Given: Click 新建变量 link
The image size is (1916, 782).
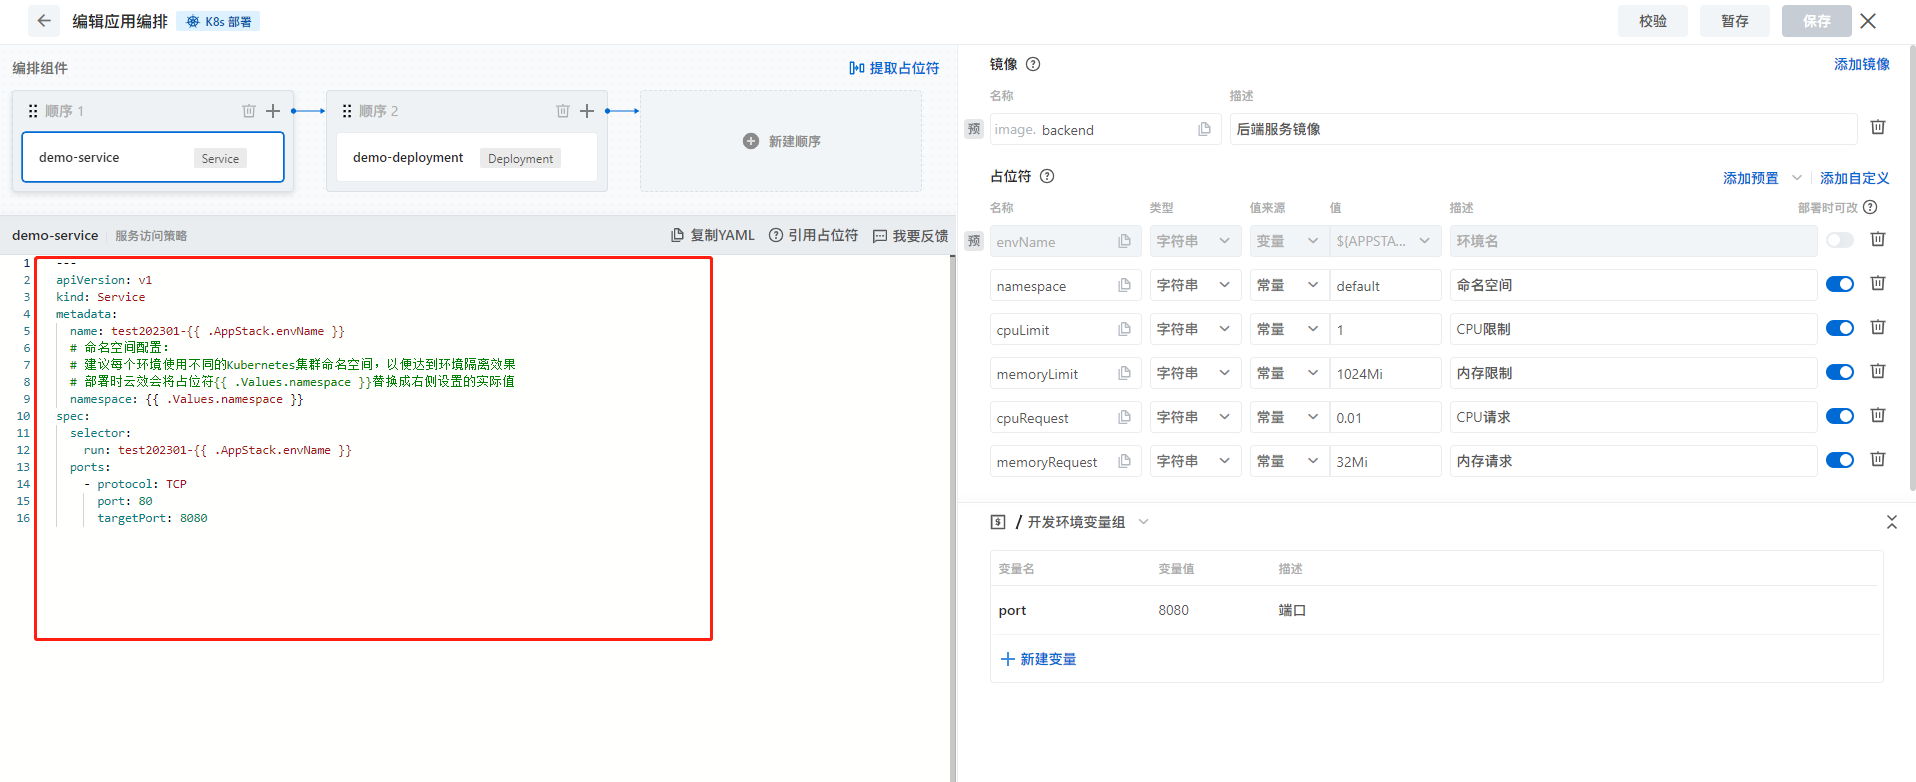Looking at the screenshot, I should 1038,659.
